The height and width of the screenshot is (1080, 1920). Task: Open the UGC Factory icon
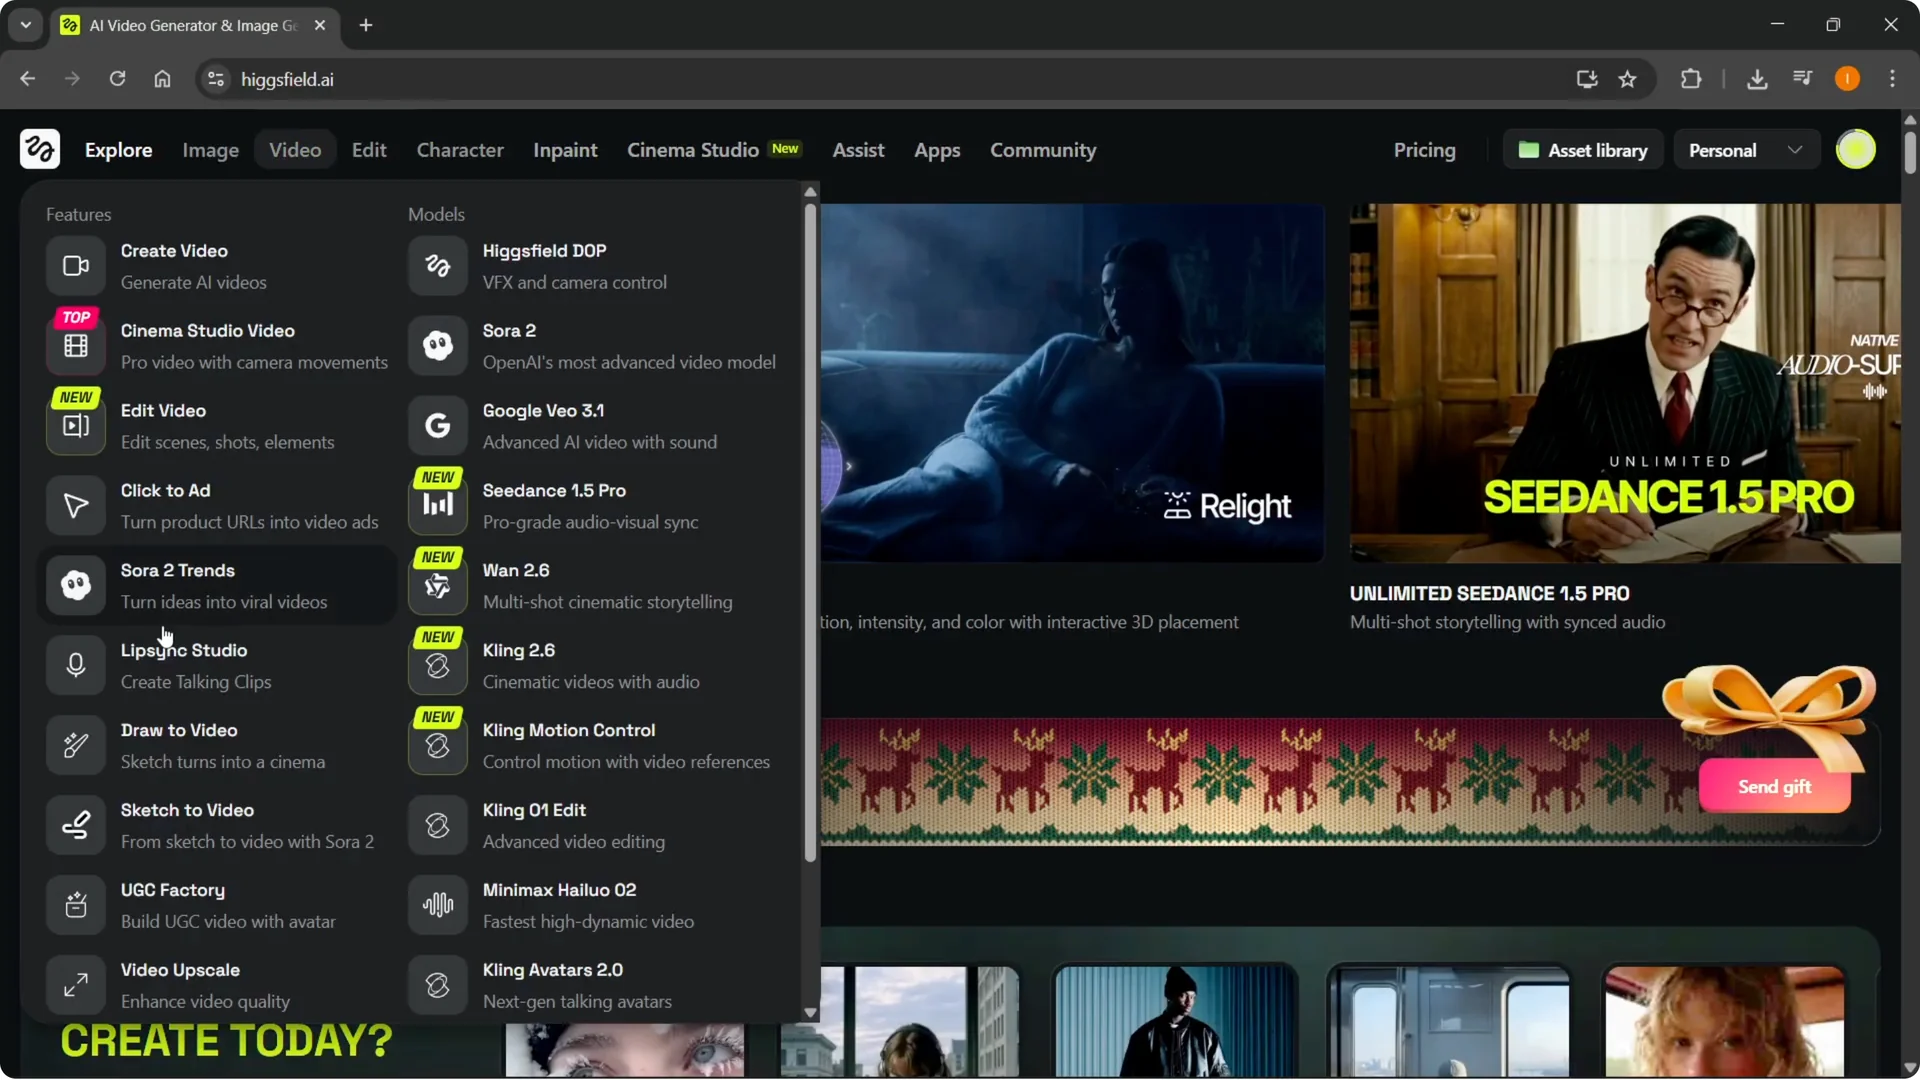point(76,905)
